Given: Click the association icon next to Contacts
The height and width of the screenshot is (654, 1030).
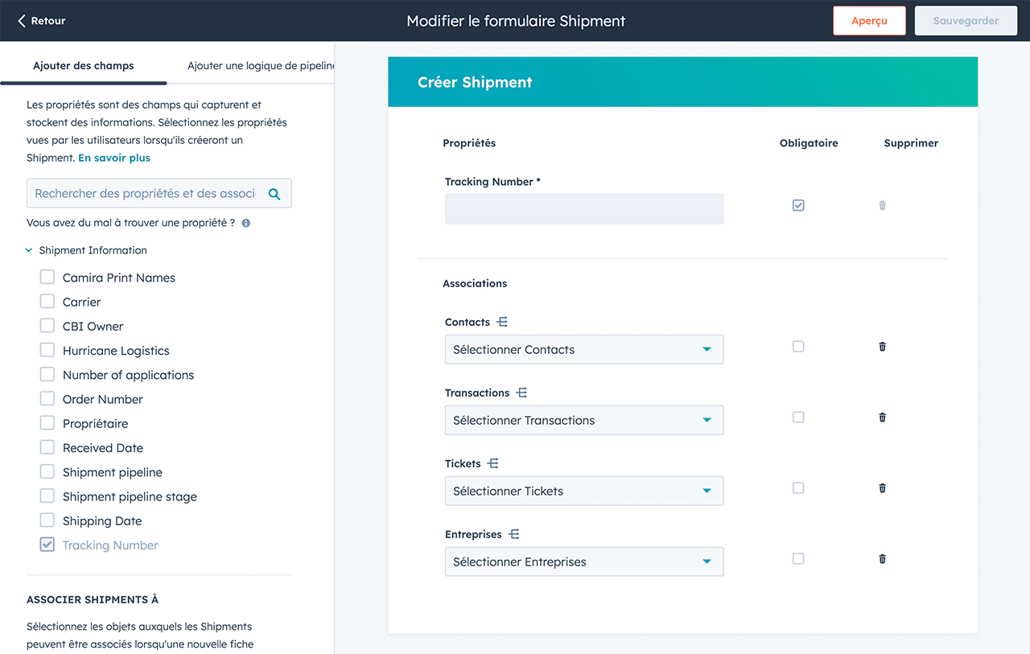Looking at the screenshot, I should click(x=502, y=322).
